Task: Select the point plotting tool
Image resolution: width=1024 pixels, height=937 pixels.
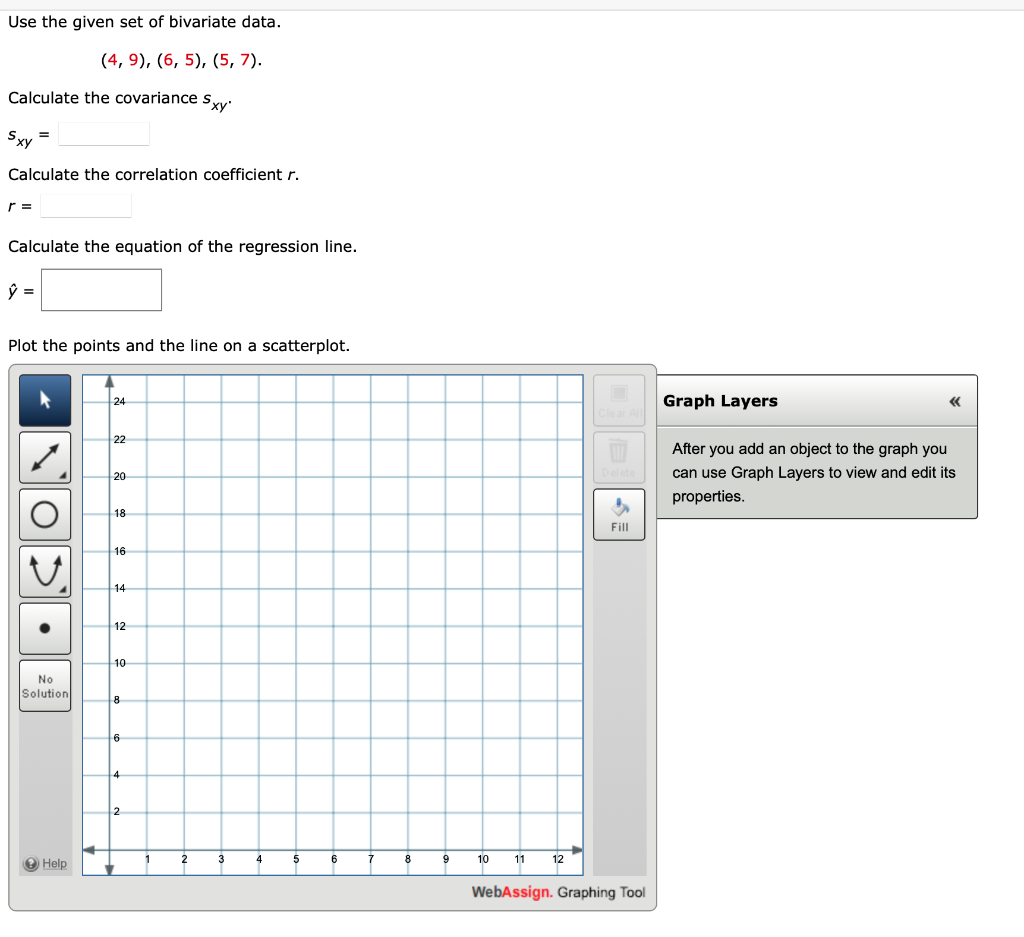Action: [x=45, y=628]
